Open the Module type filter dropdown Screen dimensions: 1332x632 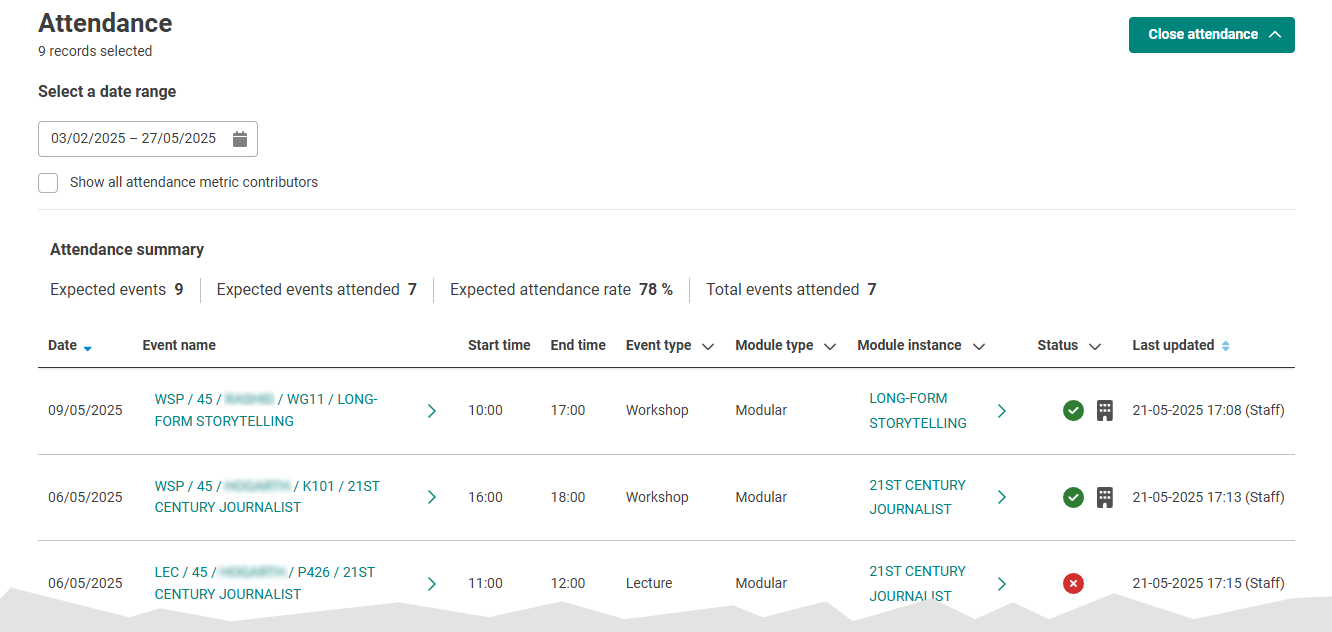tap(829, 346)
